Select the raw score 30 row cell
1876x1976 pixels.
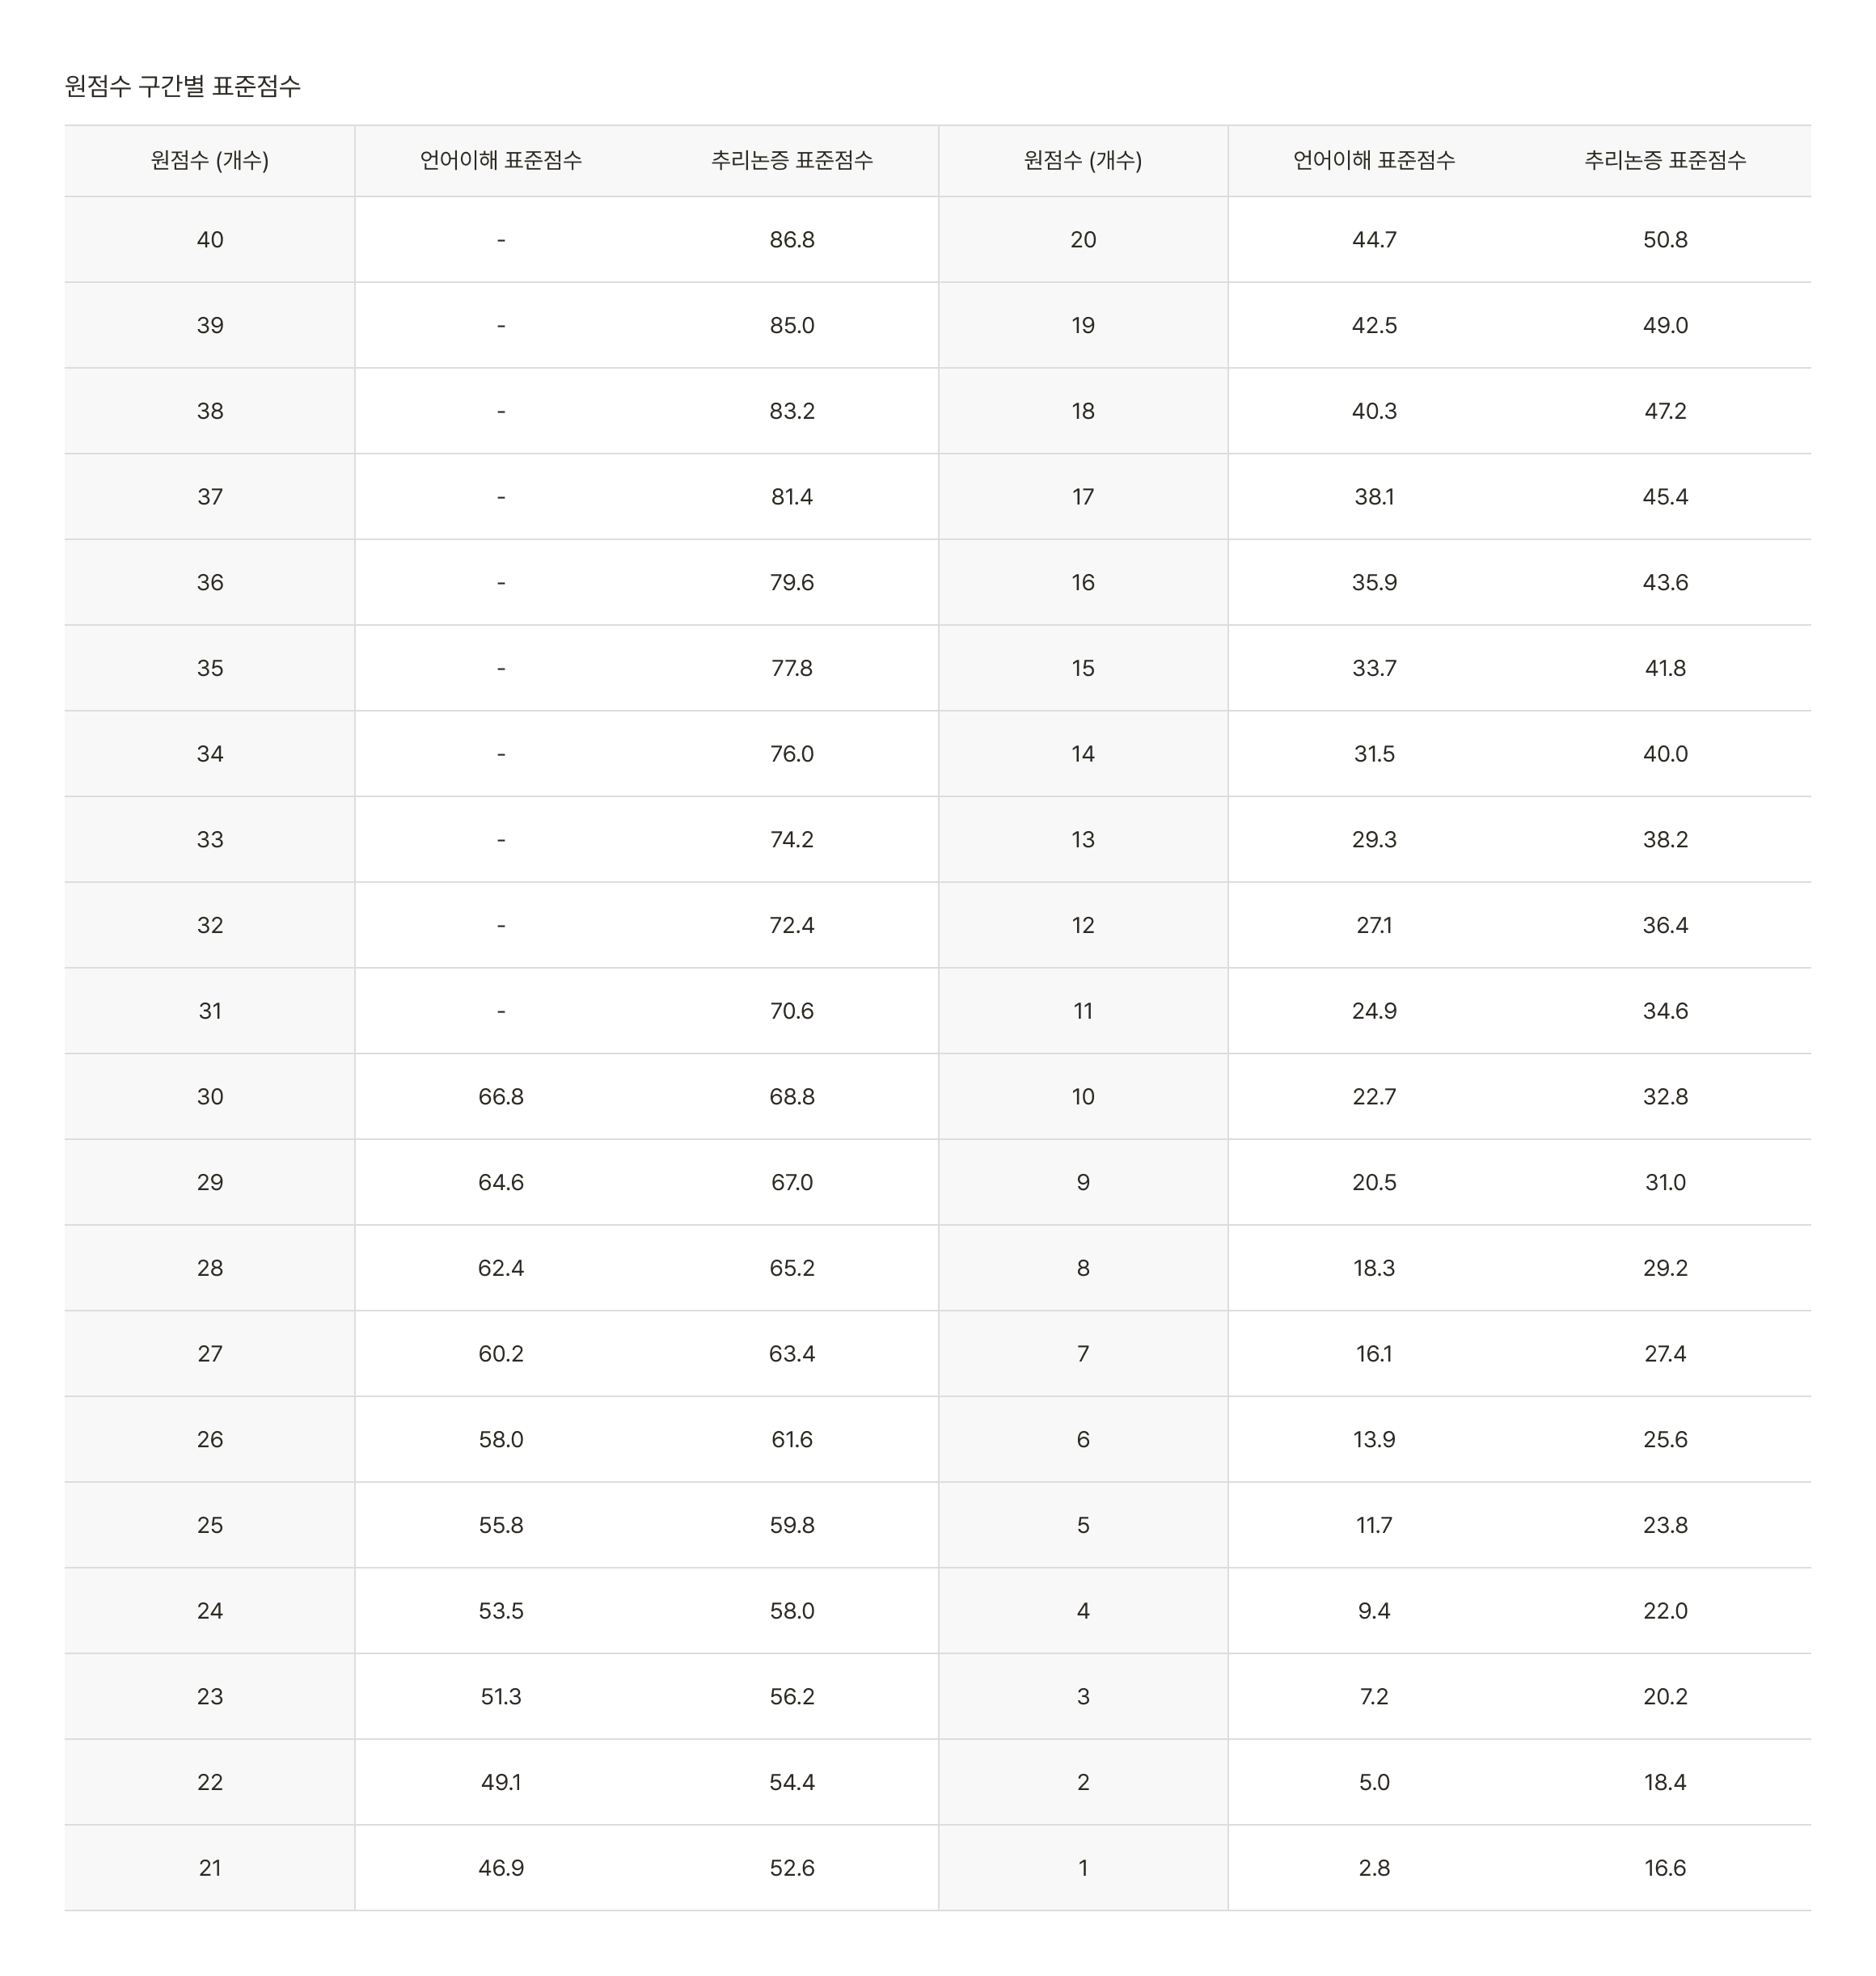tap(210, 1097)
